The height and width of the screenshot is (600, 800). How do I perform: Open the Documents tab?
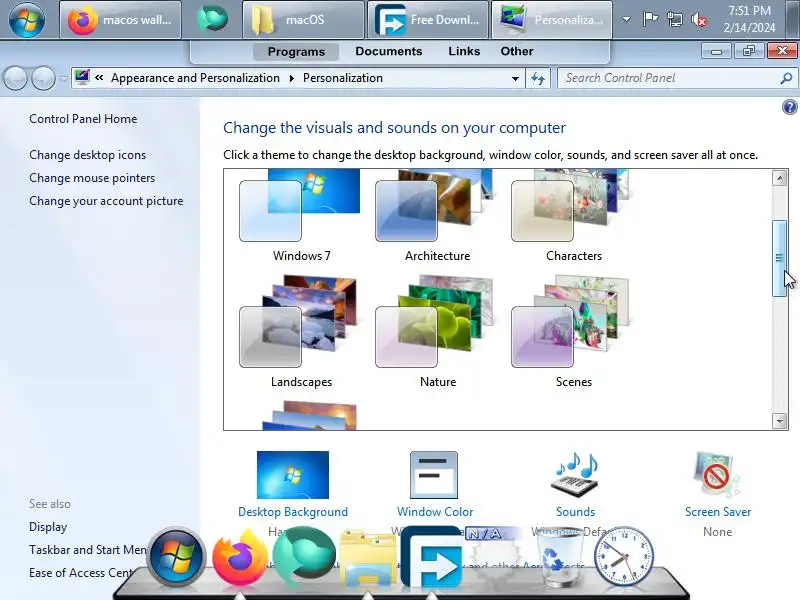[x=389, y=52]
